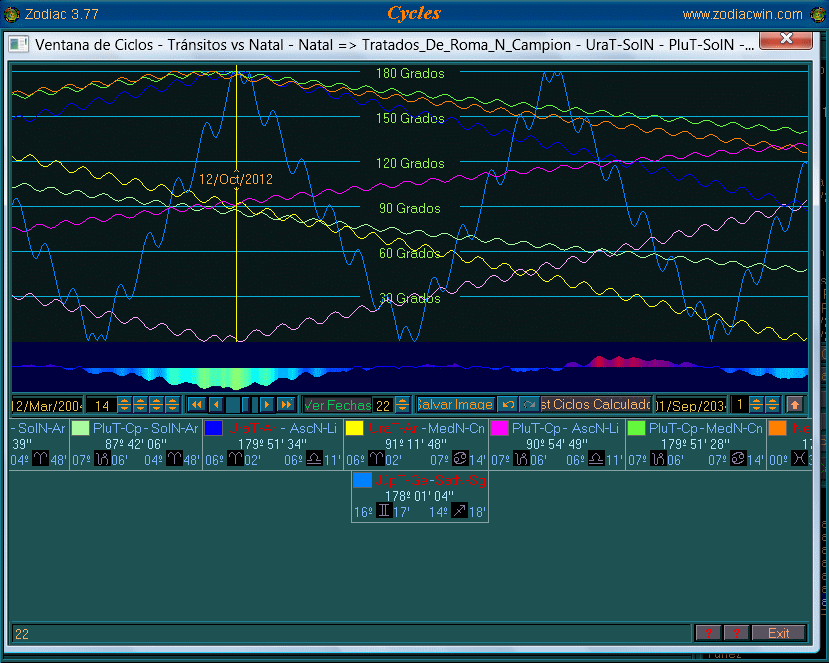Click angle value 87º 42' 06"

pos(136,444)
